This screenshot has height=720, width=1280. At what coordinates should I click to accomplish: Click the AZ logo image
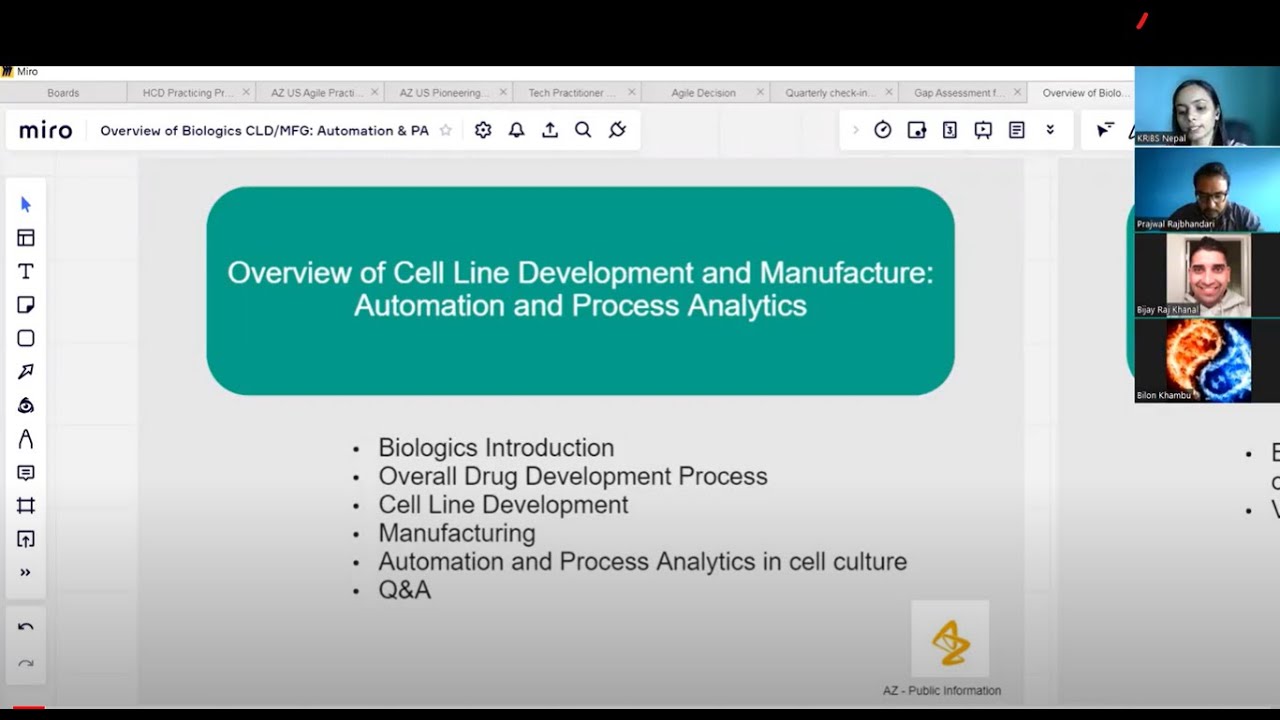[x=950, y=639]
